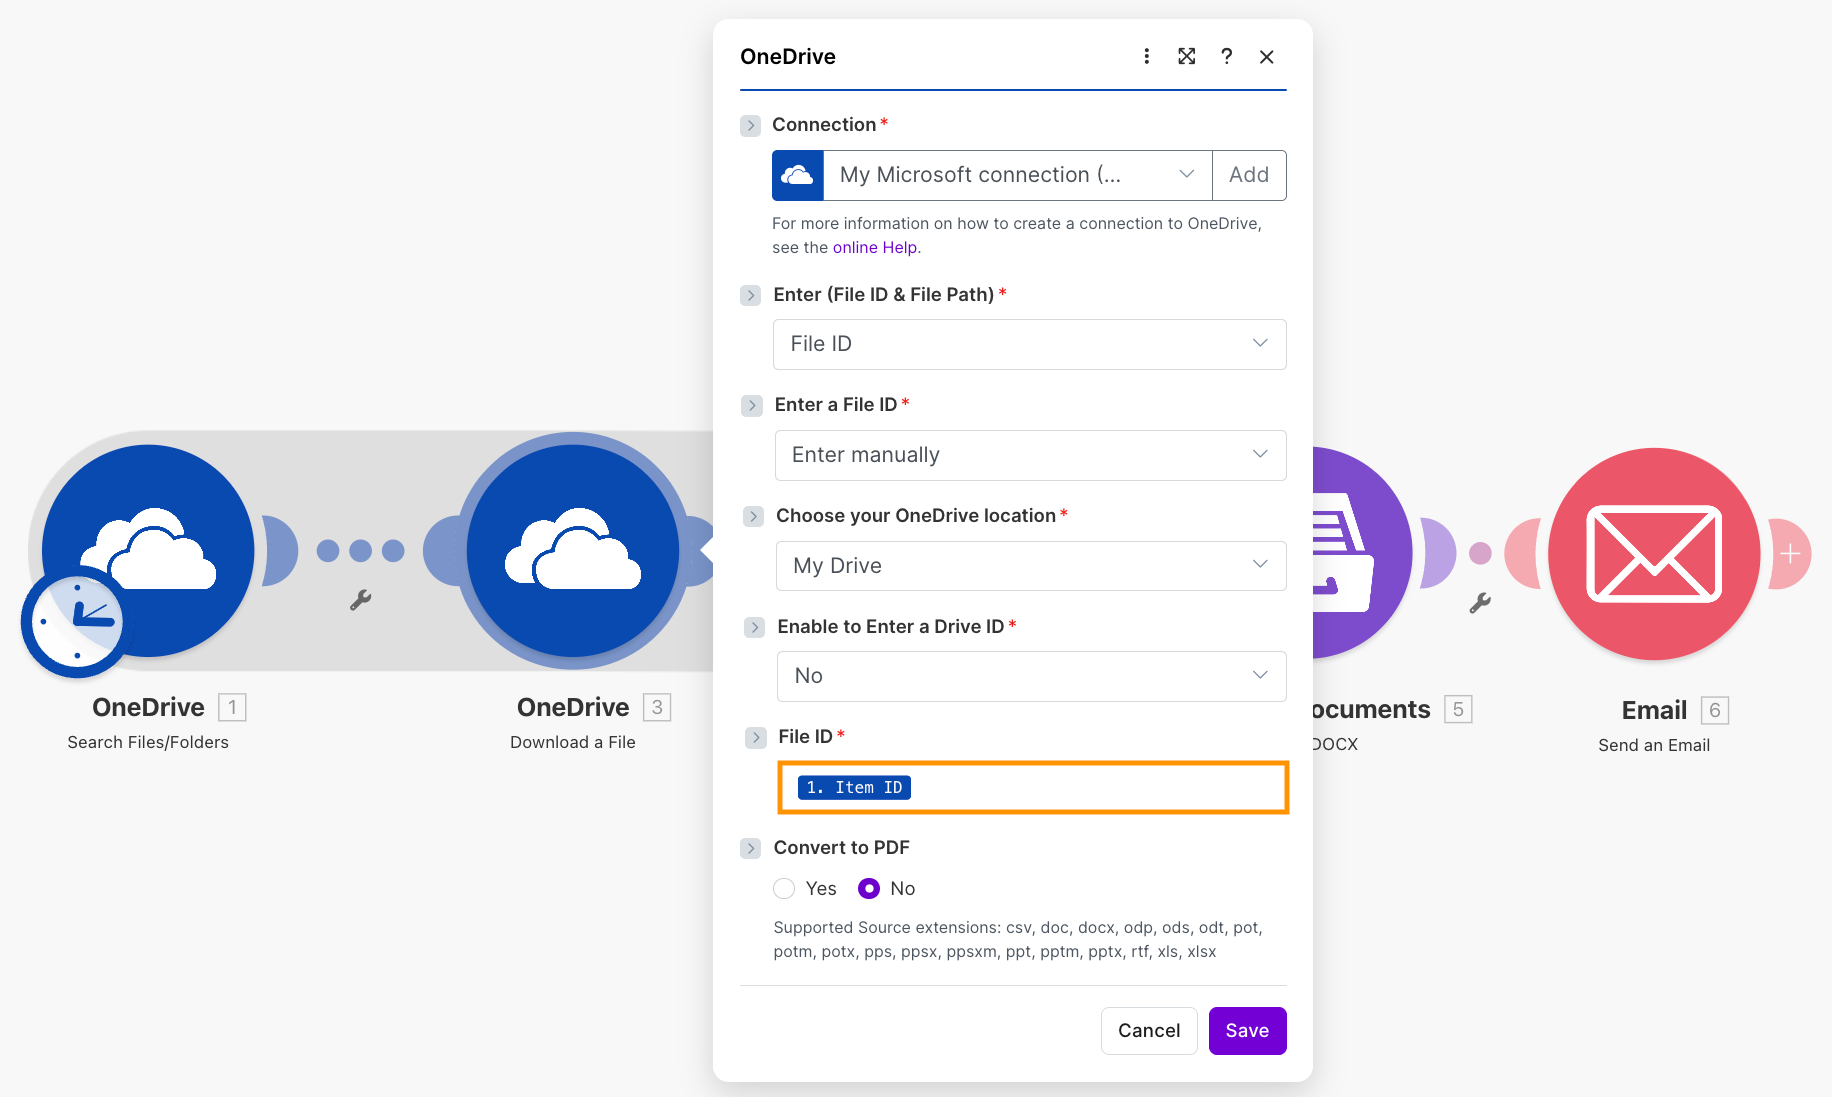The width and height of the screenshot is (1832, 1097).
Task: Click the 'Email' module title
Action: click(x=1654, y=710)
